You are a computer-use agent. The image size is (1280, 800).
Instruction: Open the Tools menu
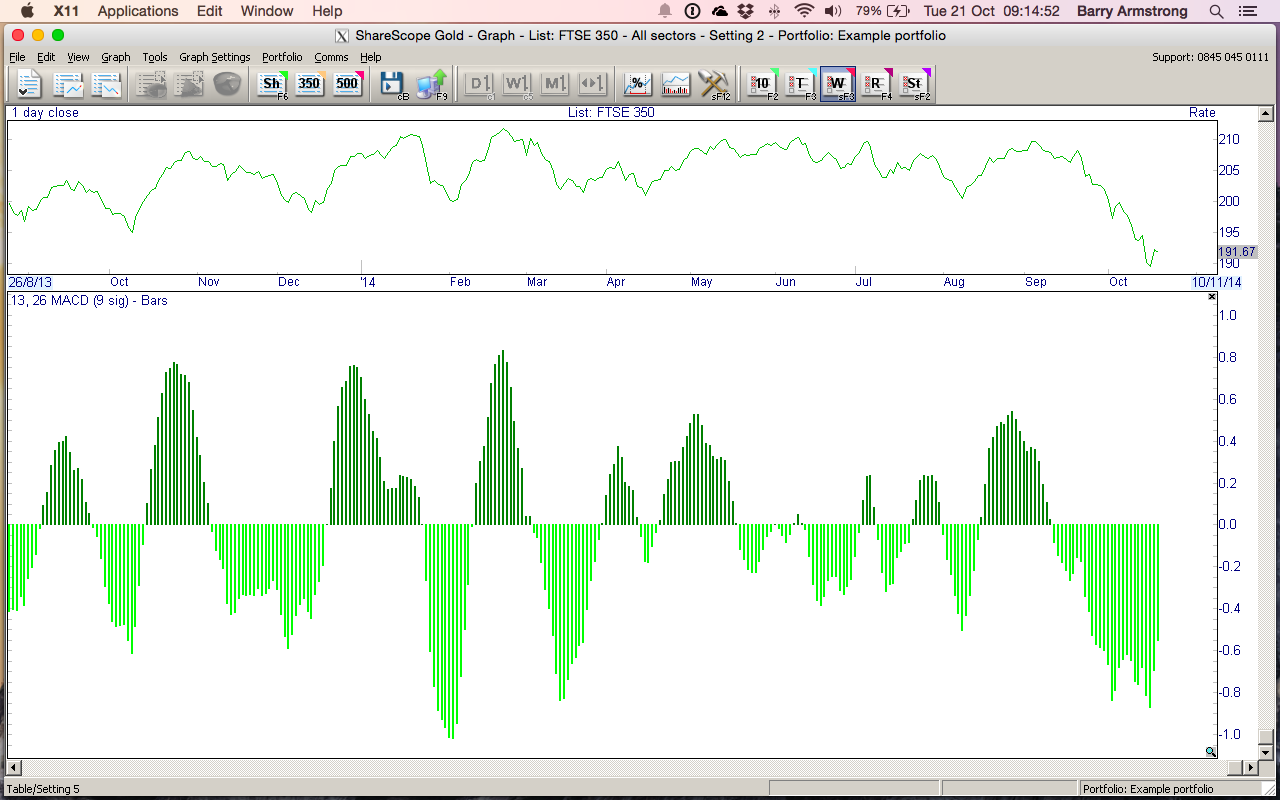pos(155,57)
